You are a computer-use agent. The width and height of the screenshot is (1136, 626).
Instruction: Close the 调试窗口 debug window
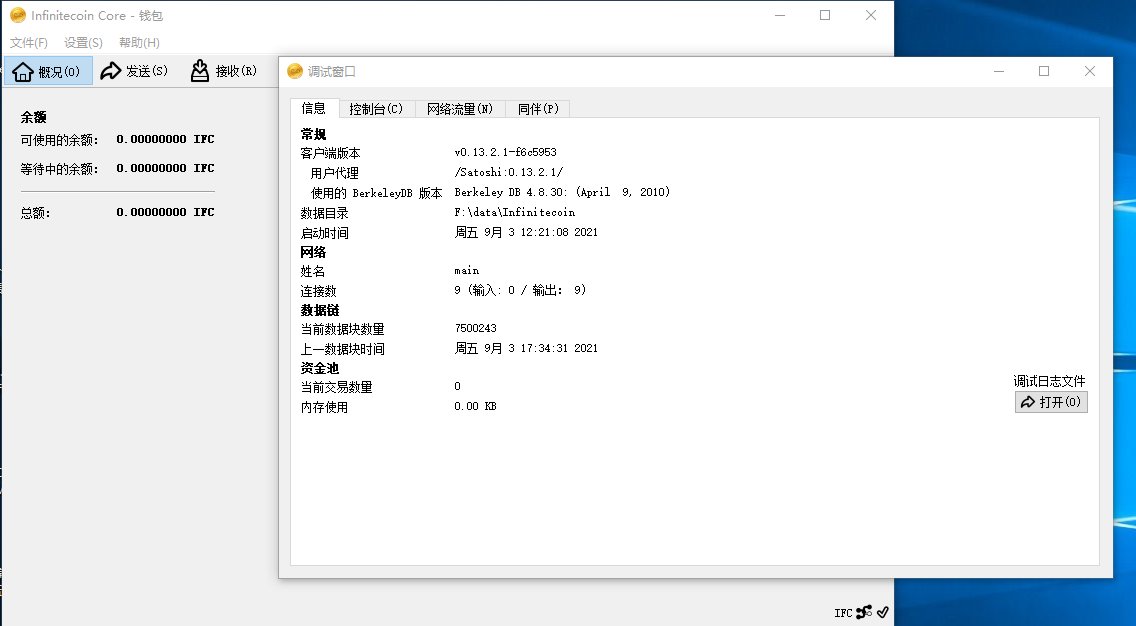coord(1090,71)
